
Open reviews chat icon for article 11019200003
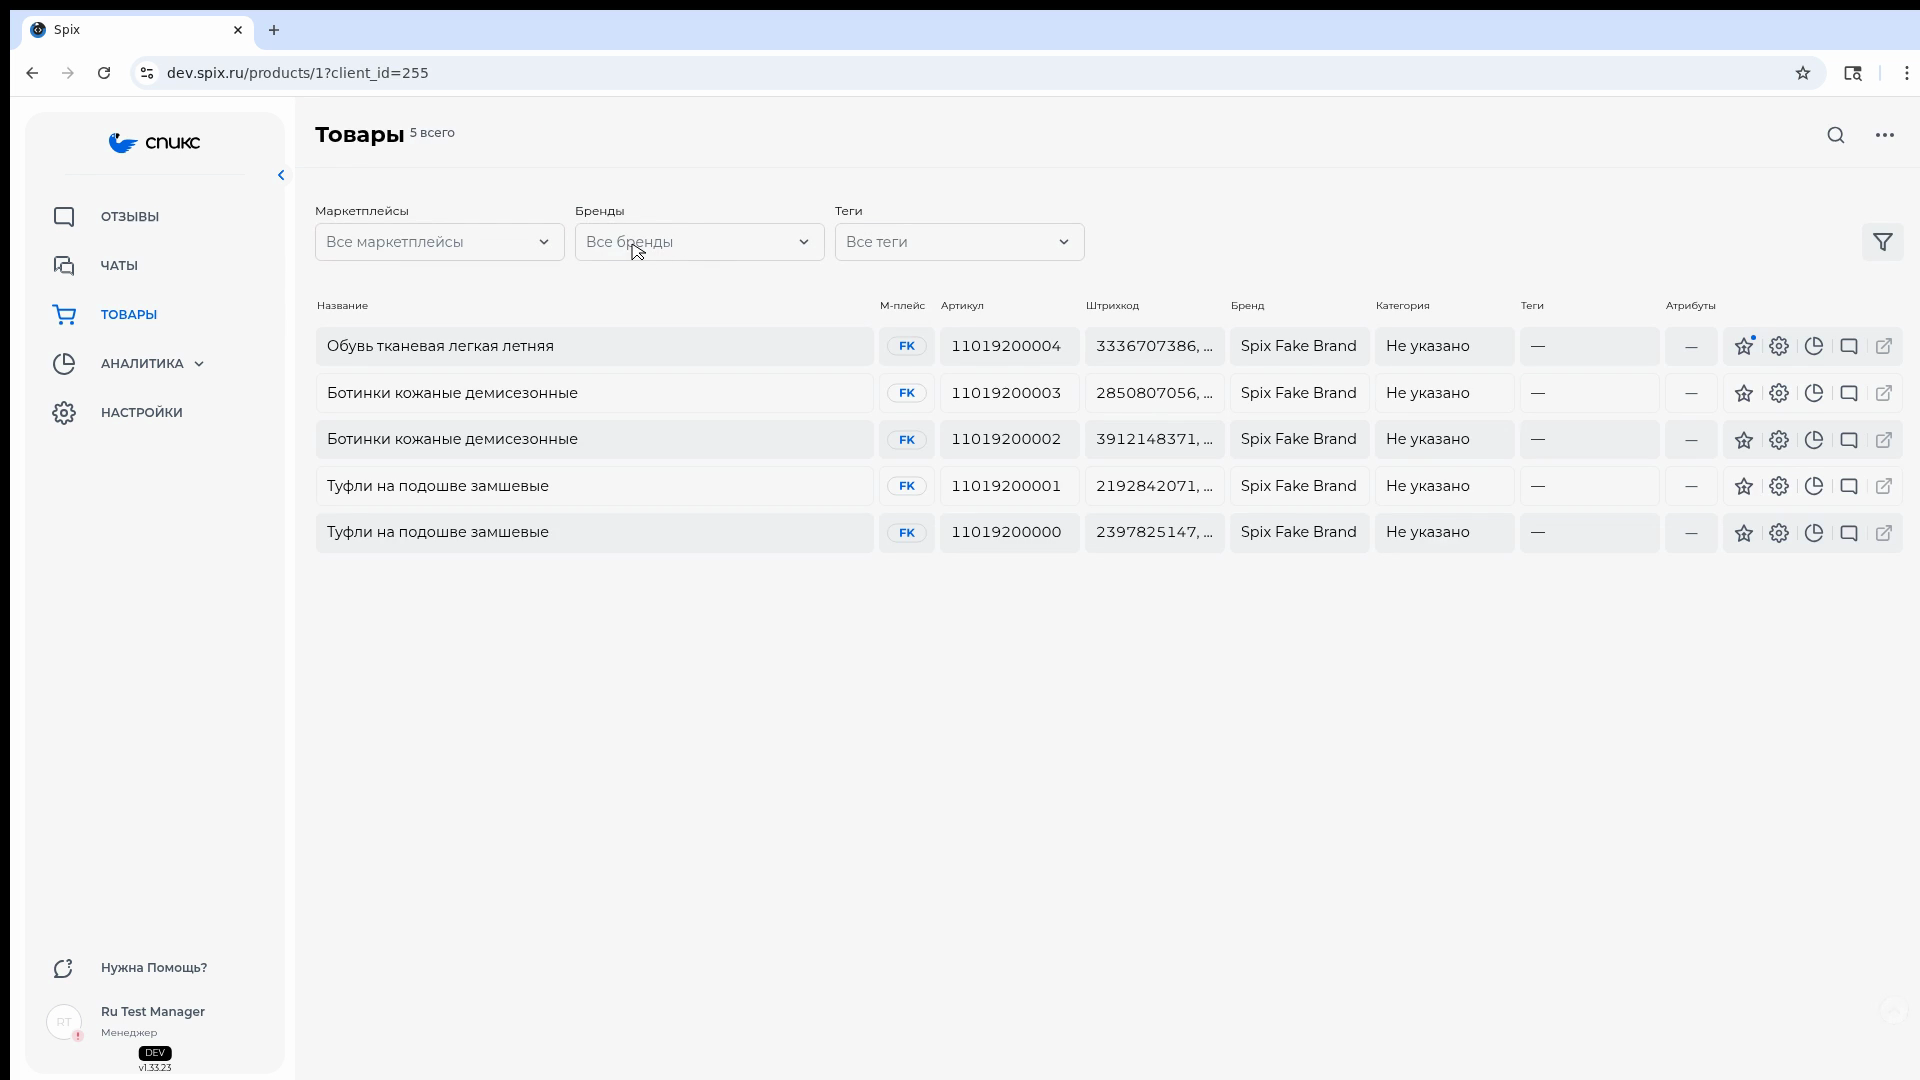(x=1849, y=393)
